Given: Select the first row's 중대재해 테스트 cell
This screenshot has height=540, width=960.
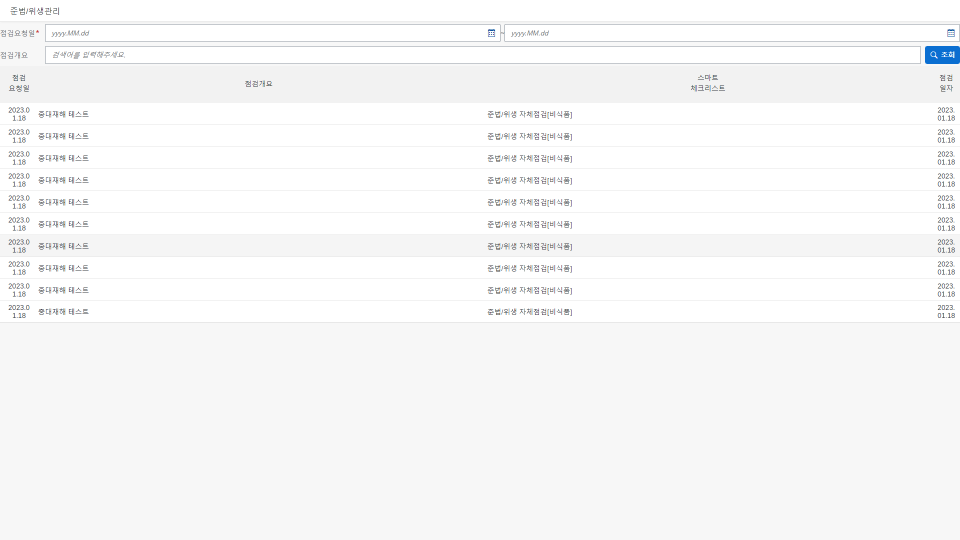Looking at the screenshot, I should pyautogui.click(x=64, y=114).
